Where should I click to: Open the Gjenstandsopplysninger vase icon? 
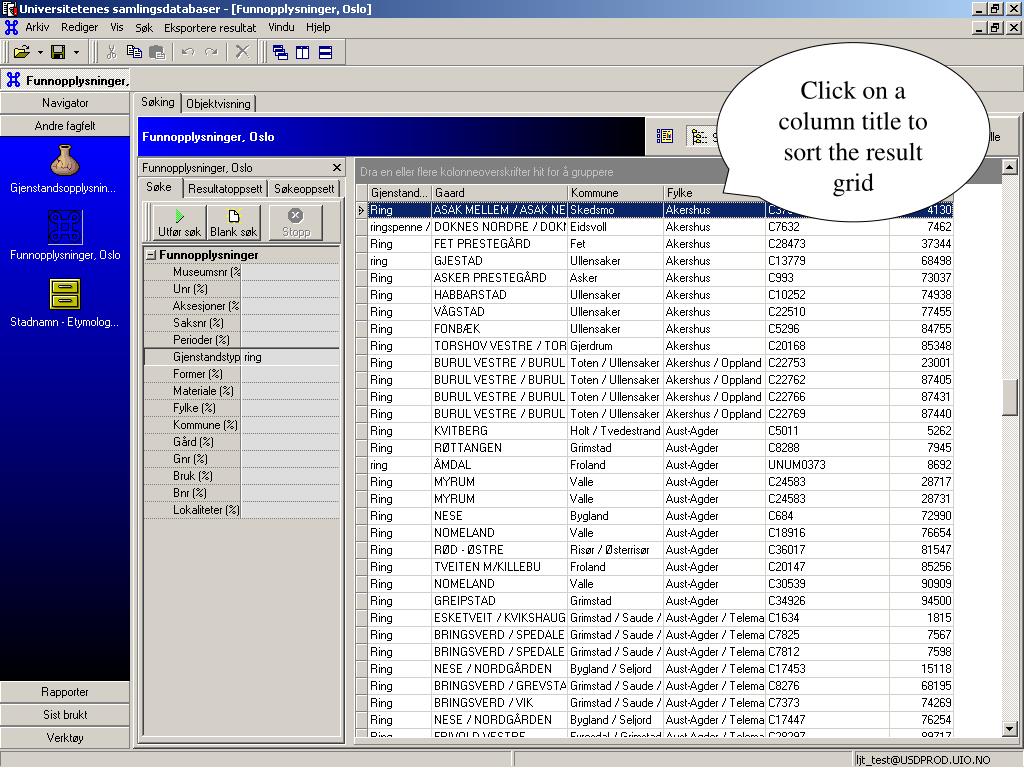pos(65,161)
